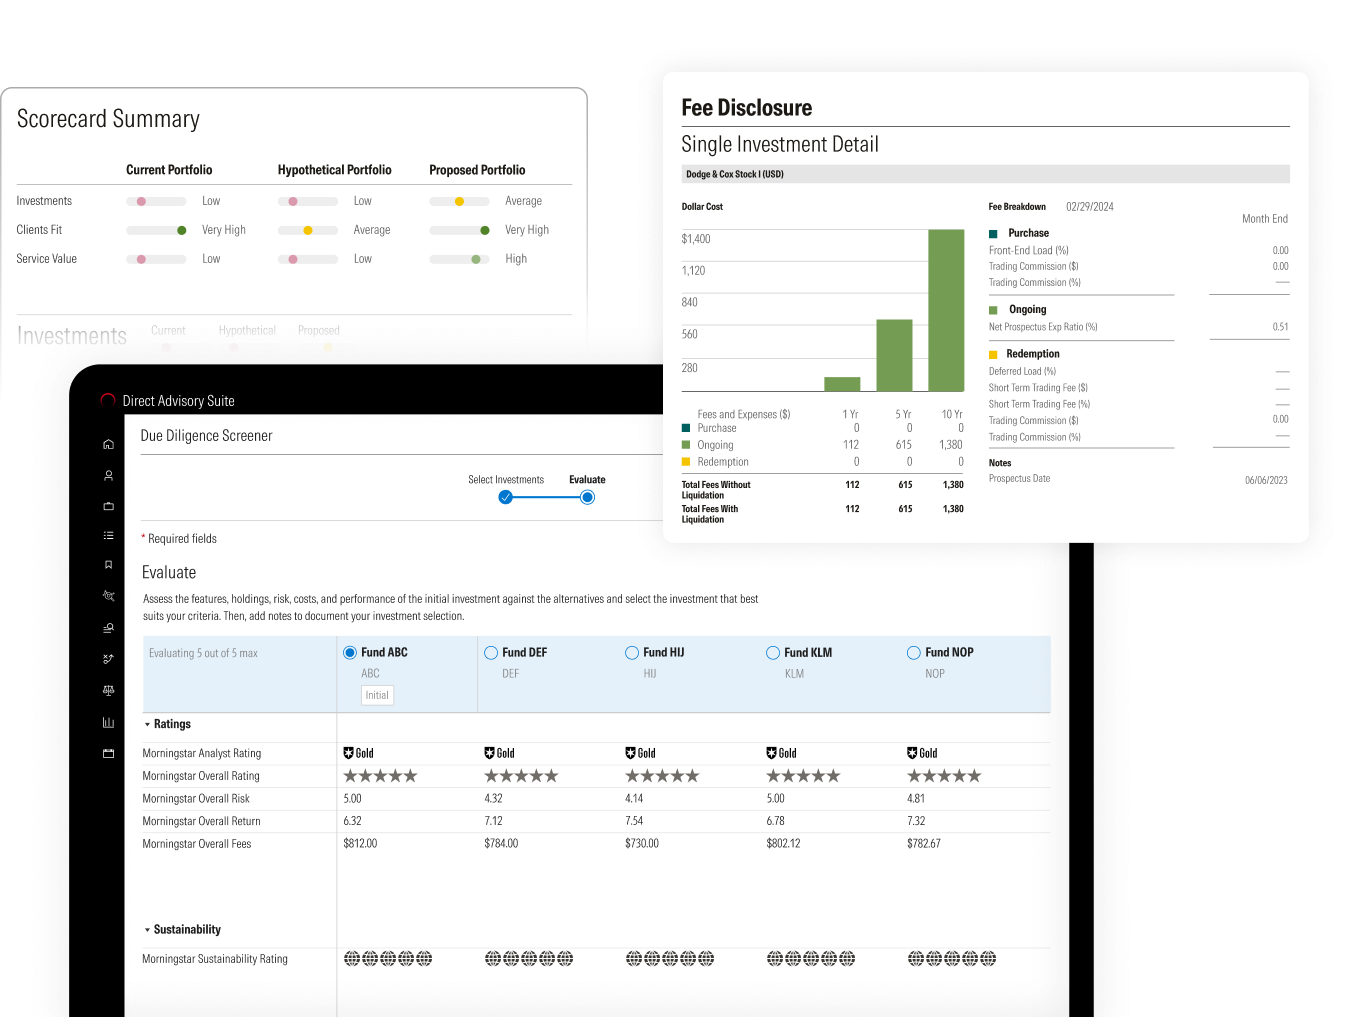
Task: Click the Due Diligence Screener page title
Action: click(x=206, y=436)
